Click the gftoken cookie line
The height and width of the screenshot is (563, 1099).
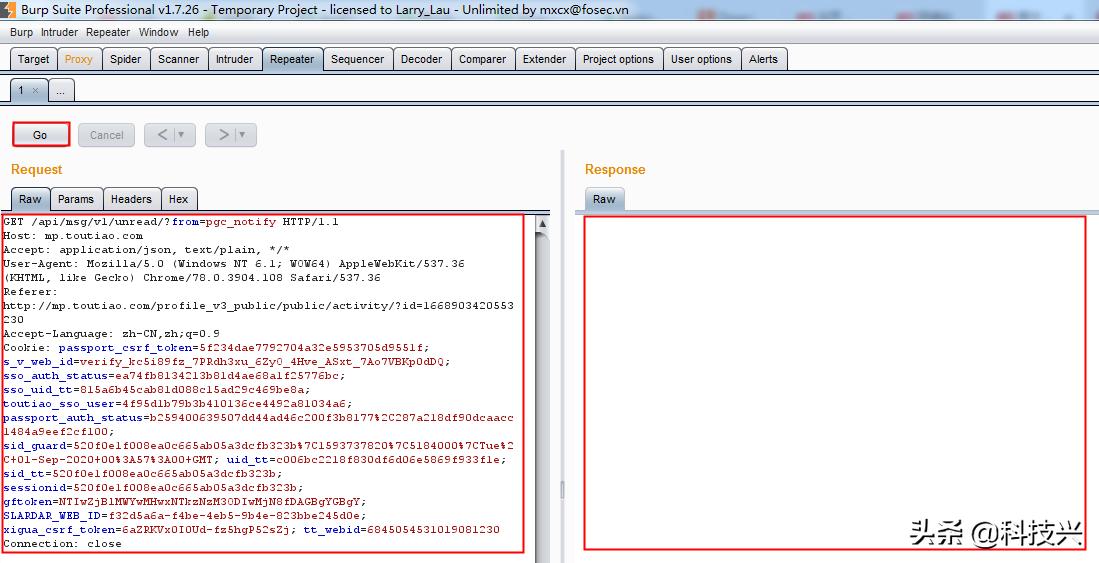click(185, 502)
